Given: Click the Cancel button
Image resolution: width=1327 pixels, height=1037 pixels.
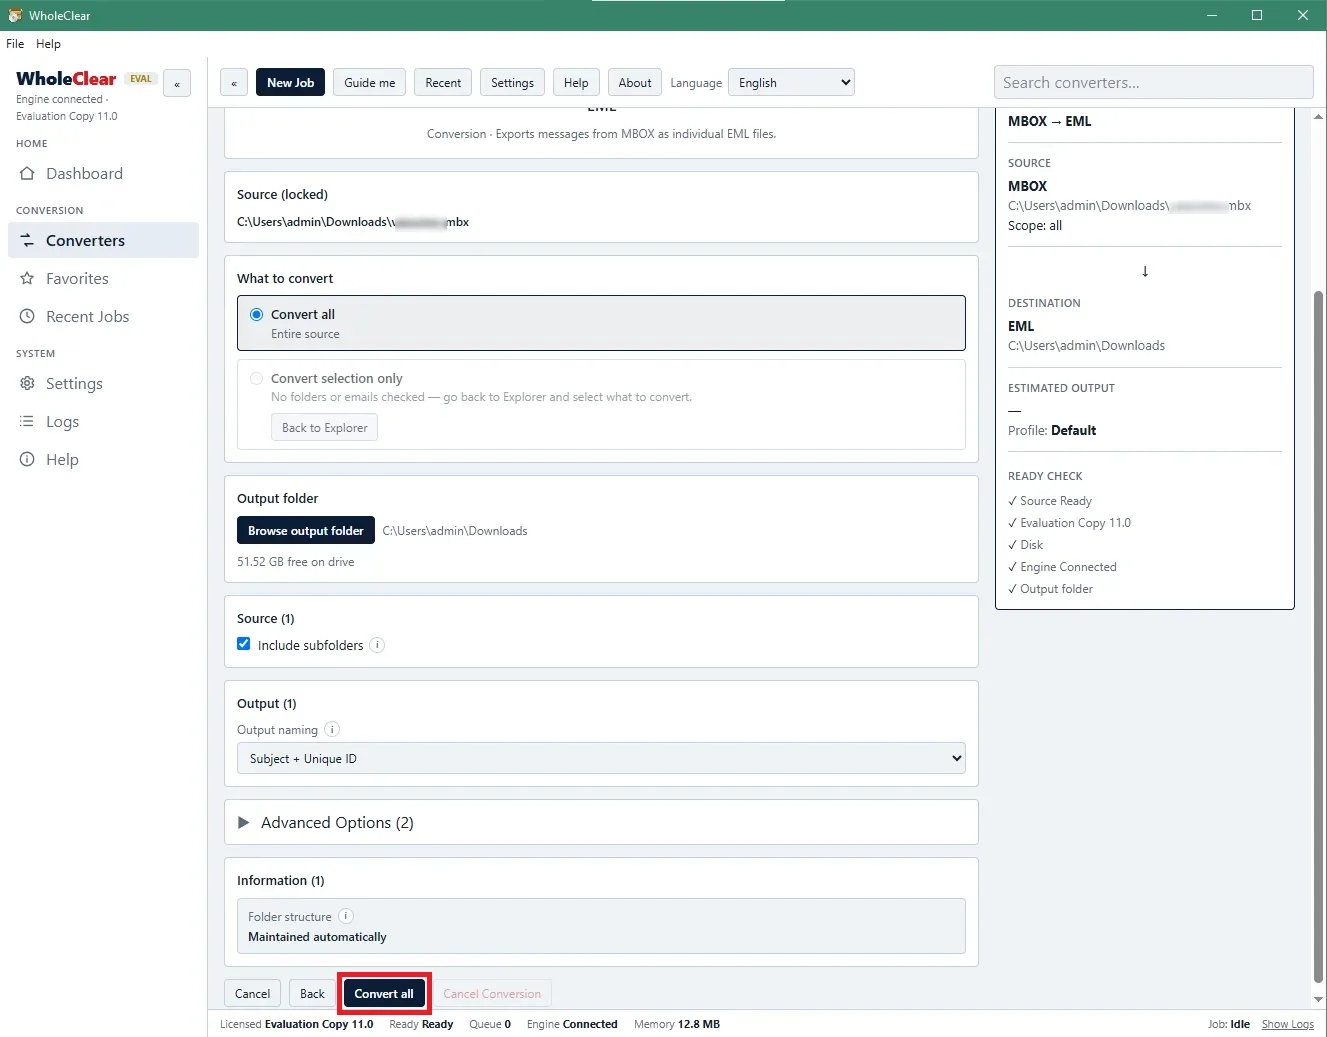Looking at the screenshot, I should [252, 994].
